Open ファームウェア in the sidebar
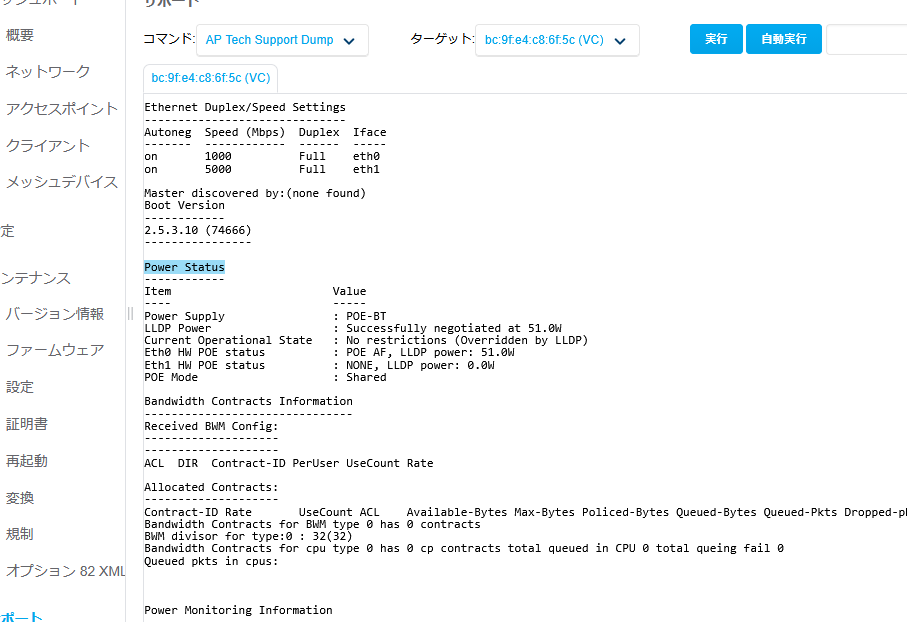The height and width of the screenshot is (622, 907). 54,350
